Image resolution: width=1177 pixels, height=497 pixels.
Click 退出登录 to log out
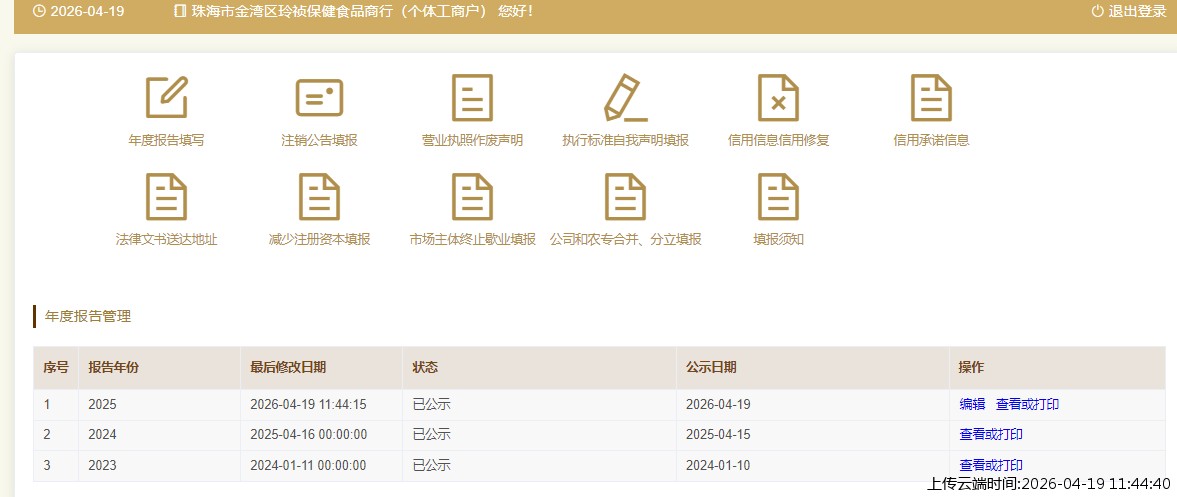pyautogui.click(x=1129, y=12)
